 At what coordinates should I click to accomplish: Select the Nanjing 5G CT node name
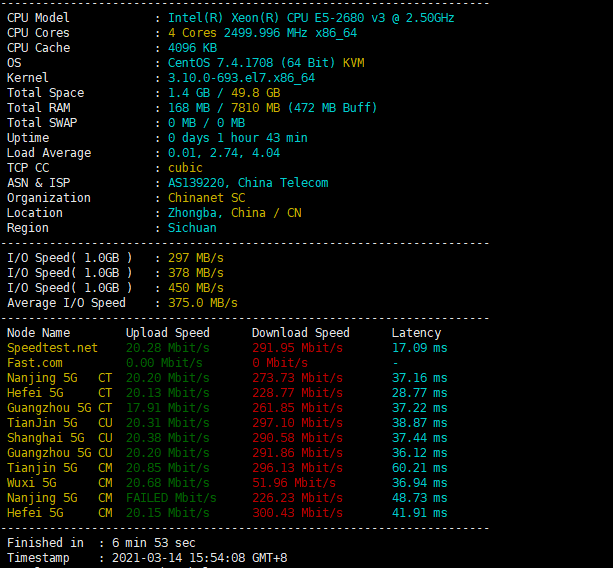59,378
